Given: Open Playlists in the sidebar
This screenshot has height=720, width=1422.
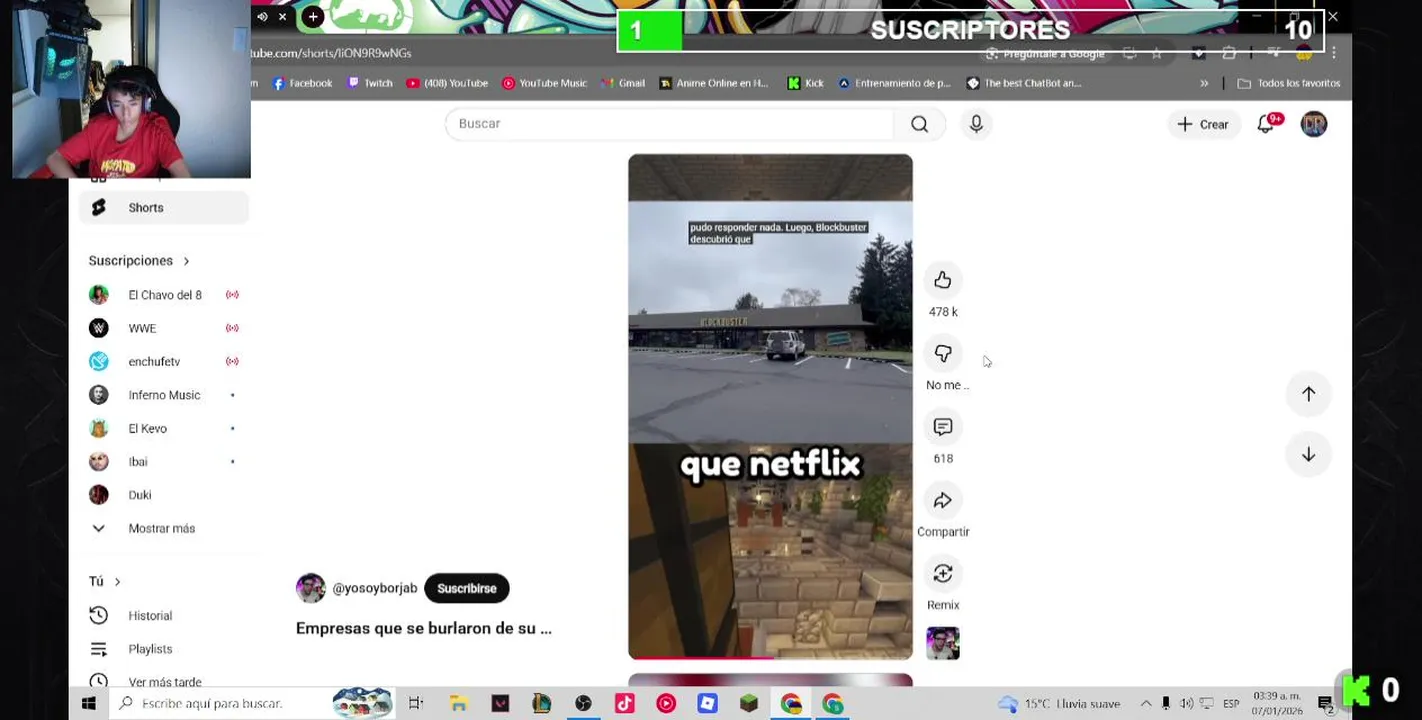Looking at the screenshot, I should coord(163,649).
